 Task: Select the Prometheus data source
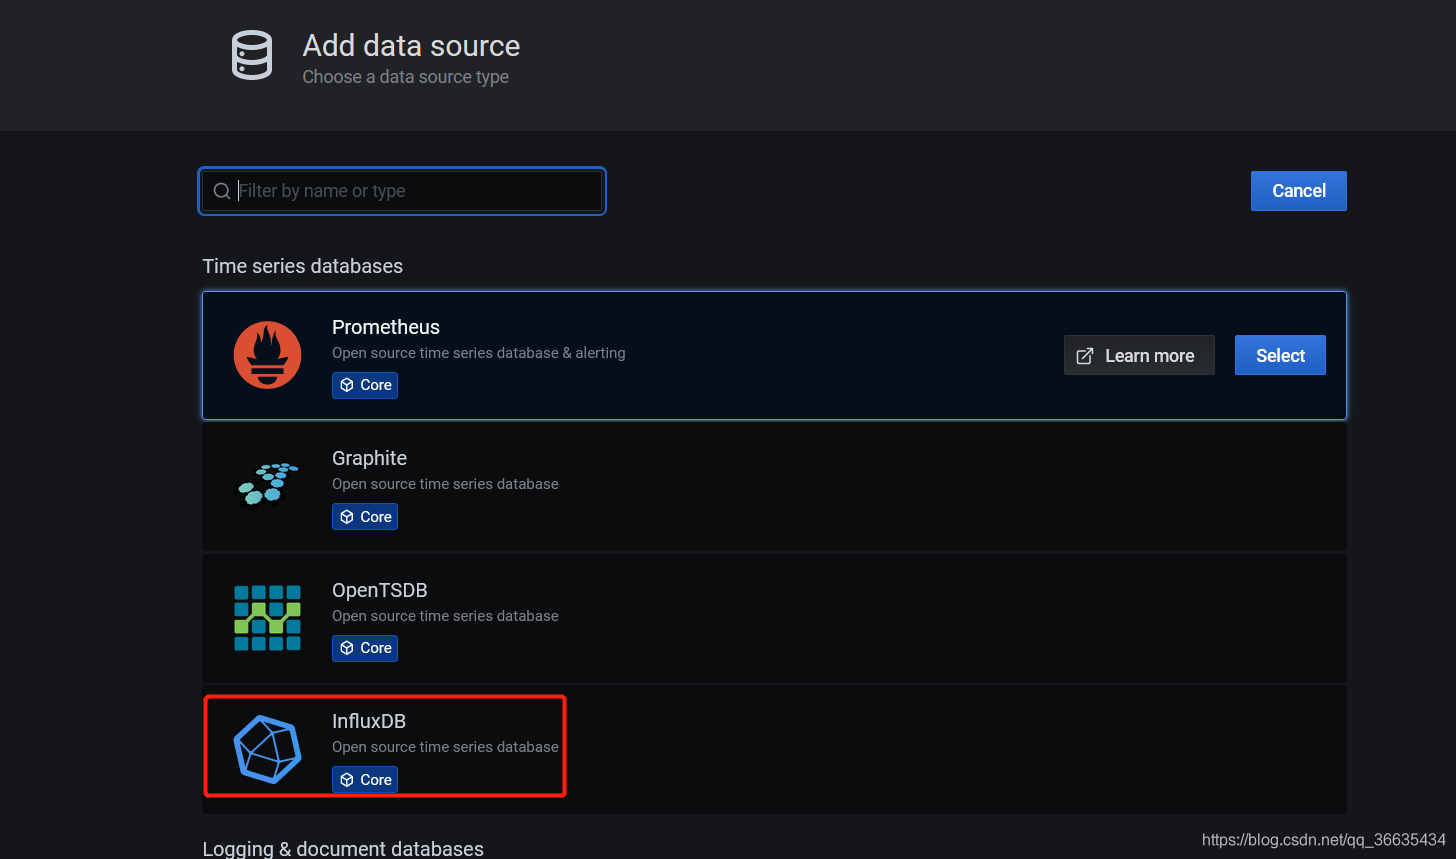point(1280,355)
